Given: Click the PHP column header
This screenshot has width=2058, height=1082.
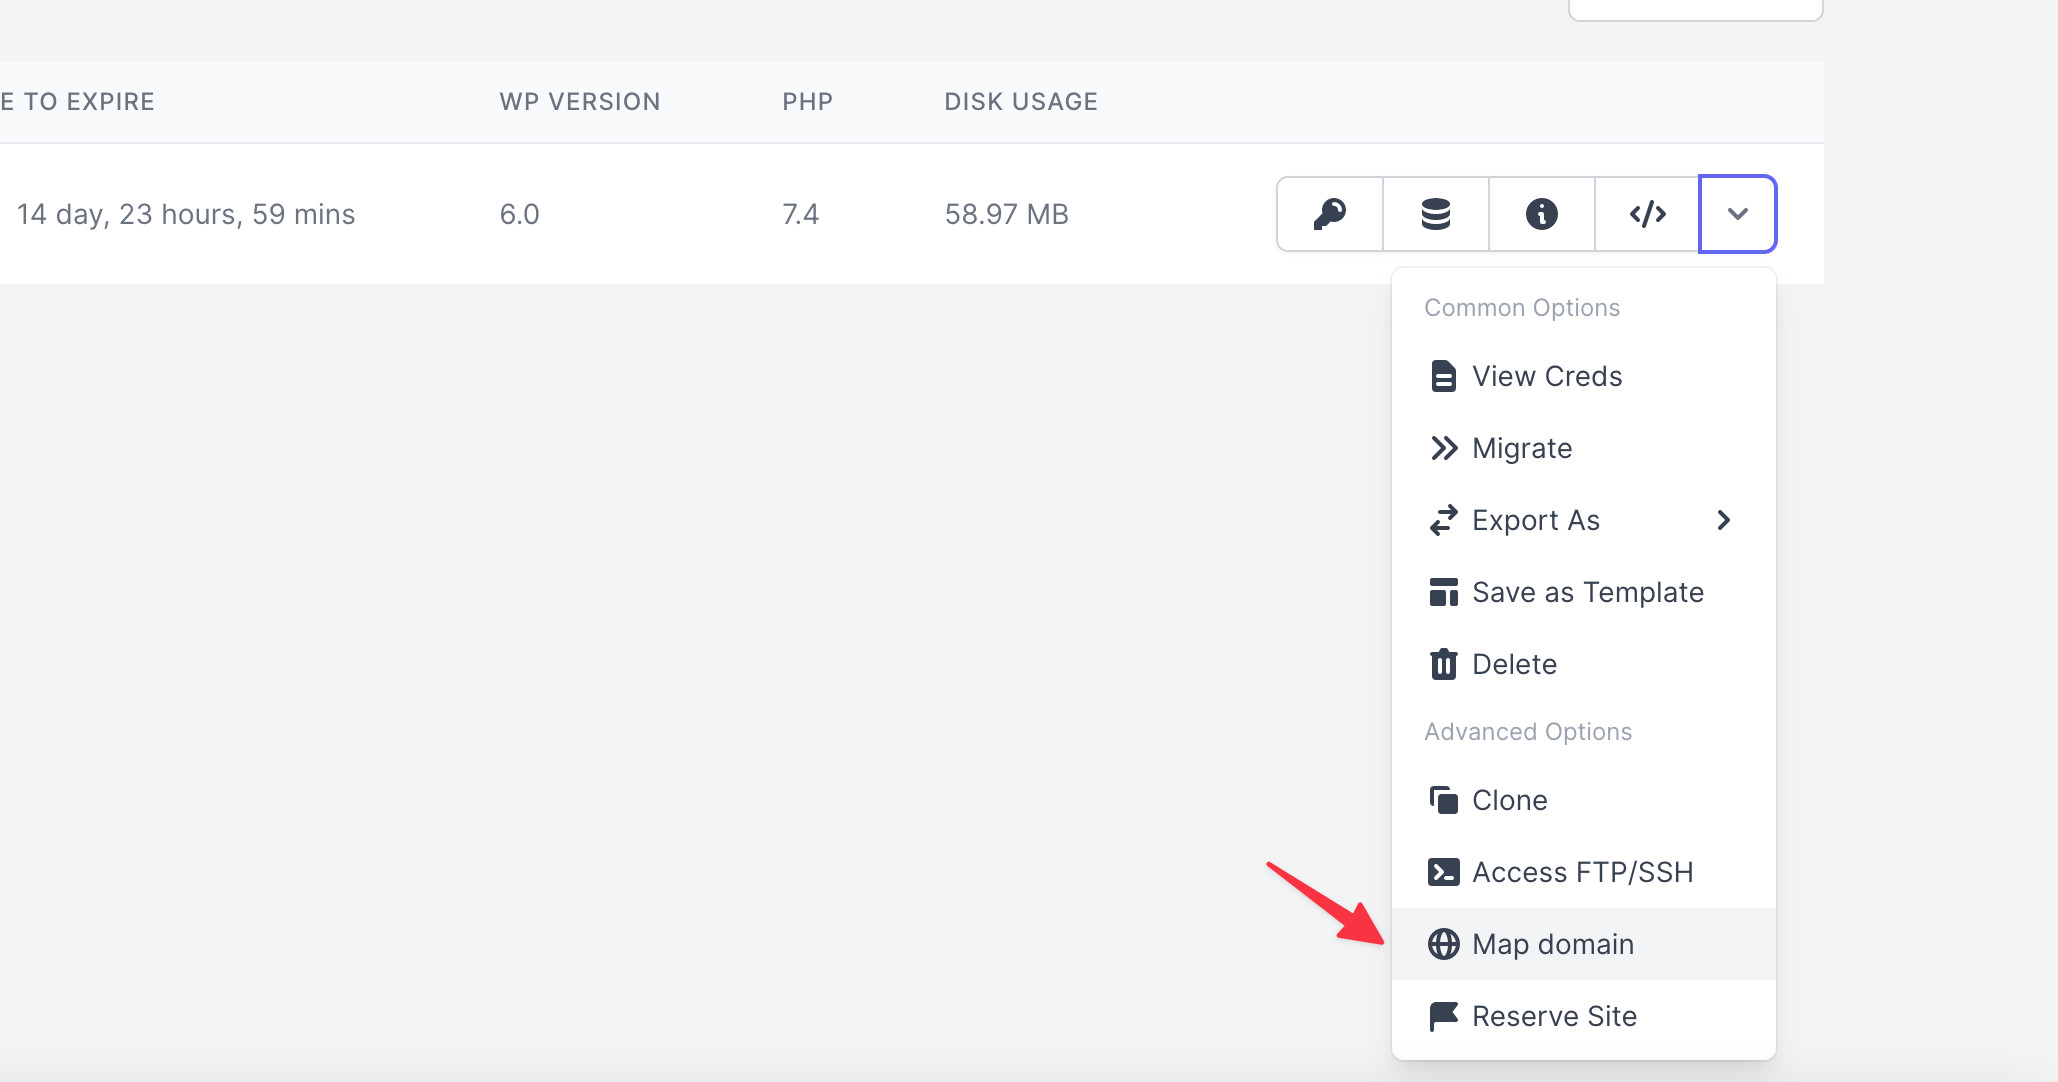Looking at the screenshot, I should click(808, 102).
